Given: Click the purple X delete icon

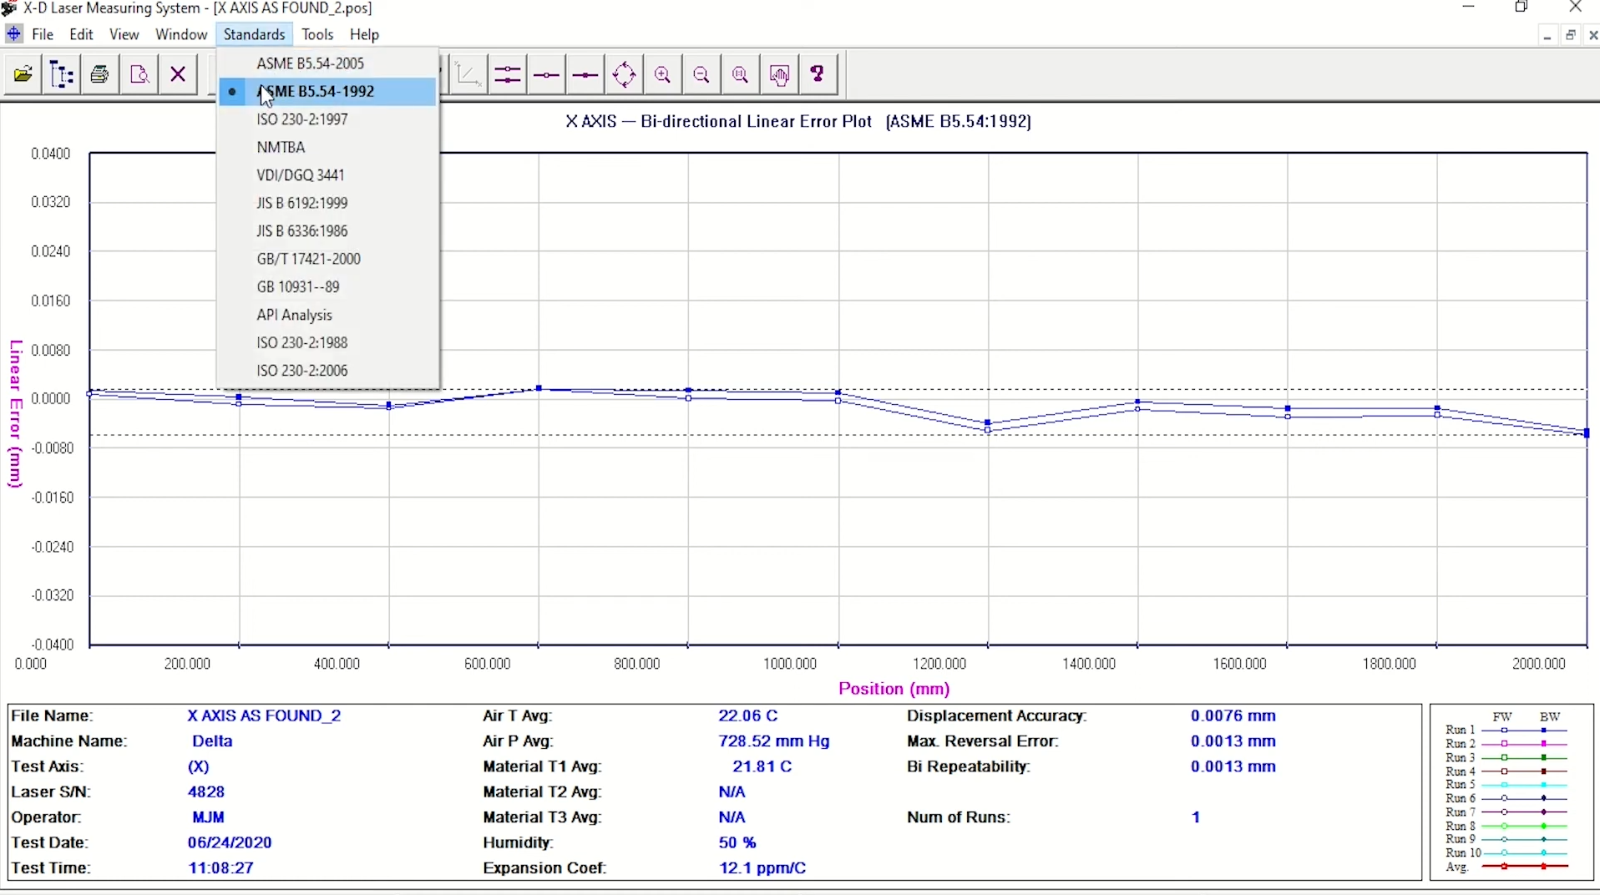Looking at the screenshot, I should tap(178, 74).
